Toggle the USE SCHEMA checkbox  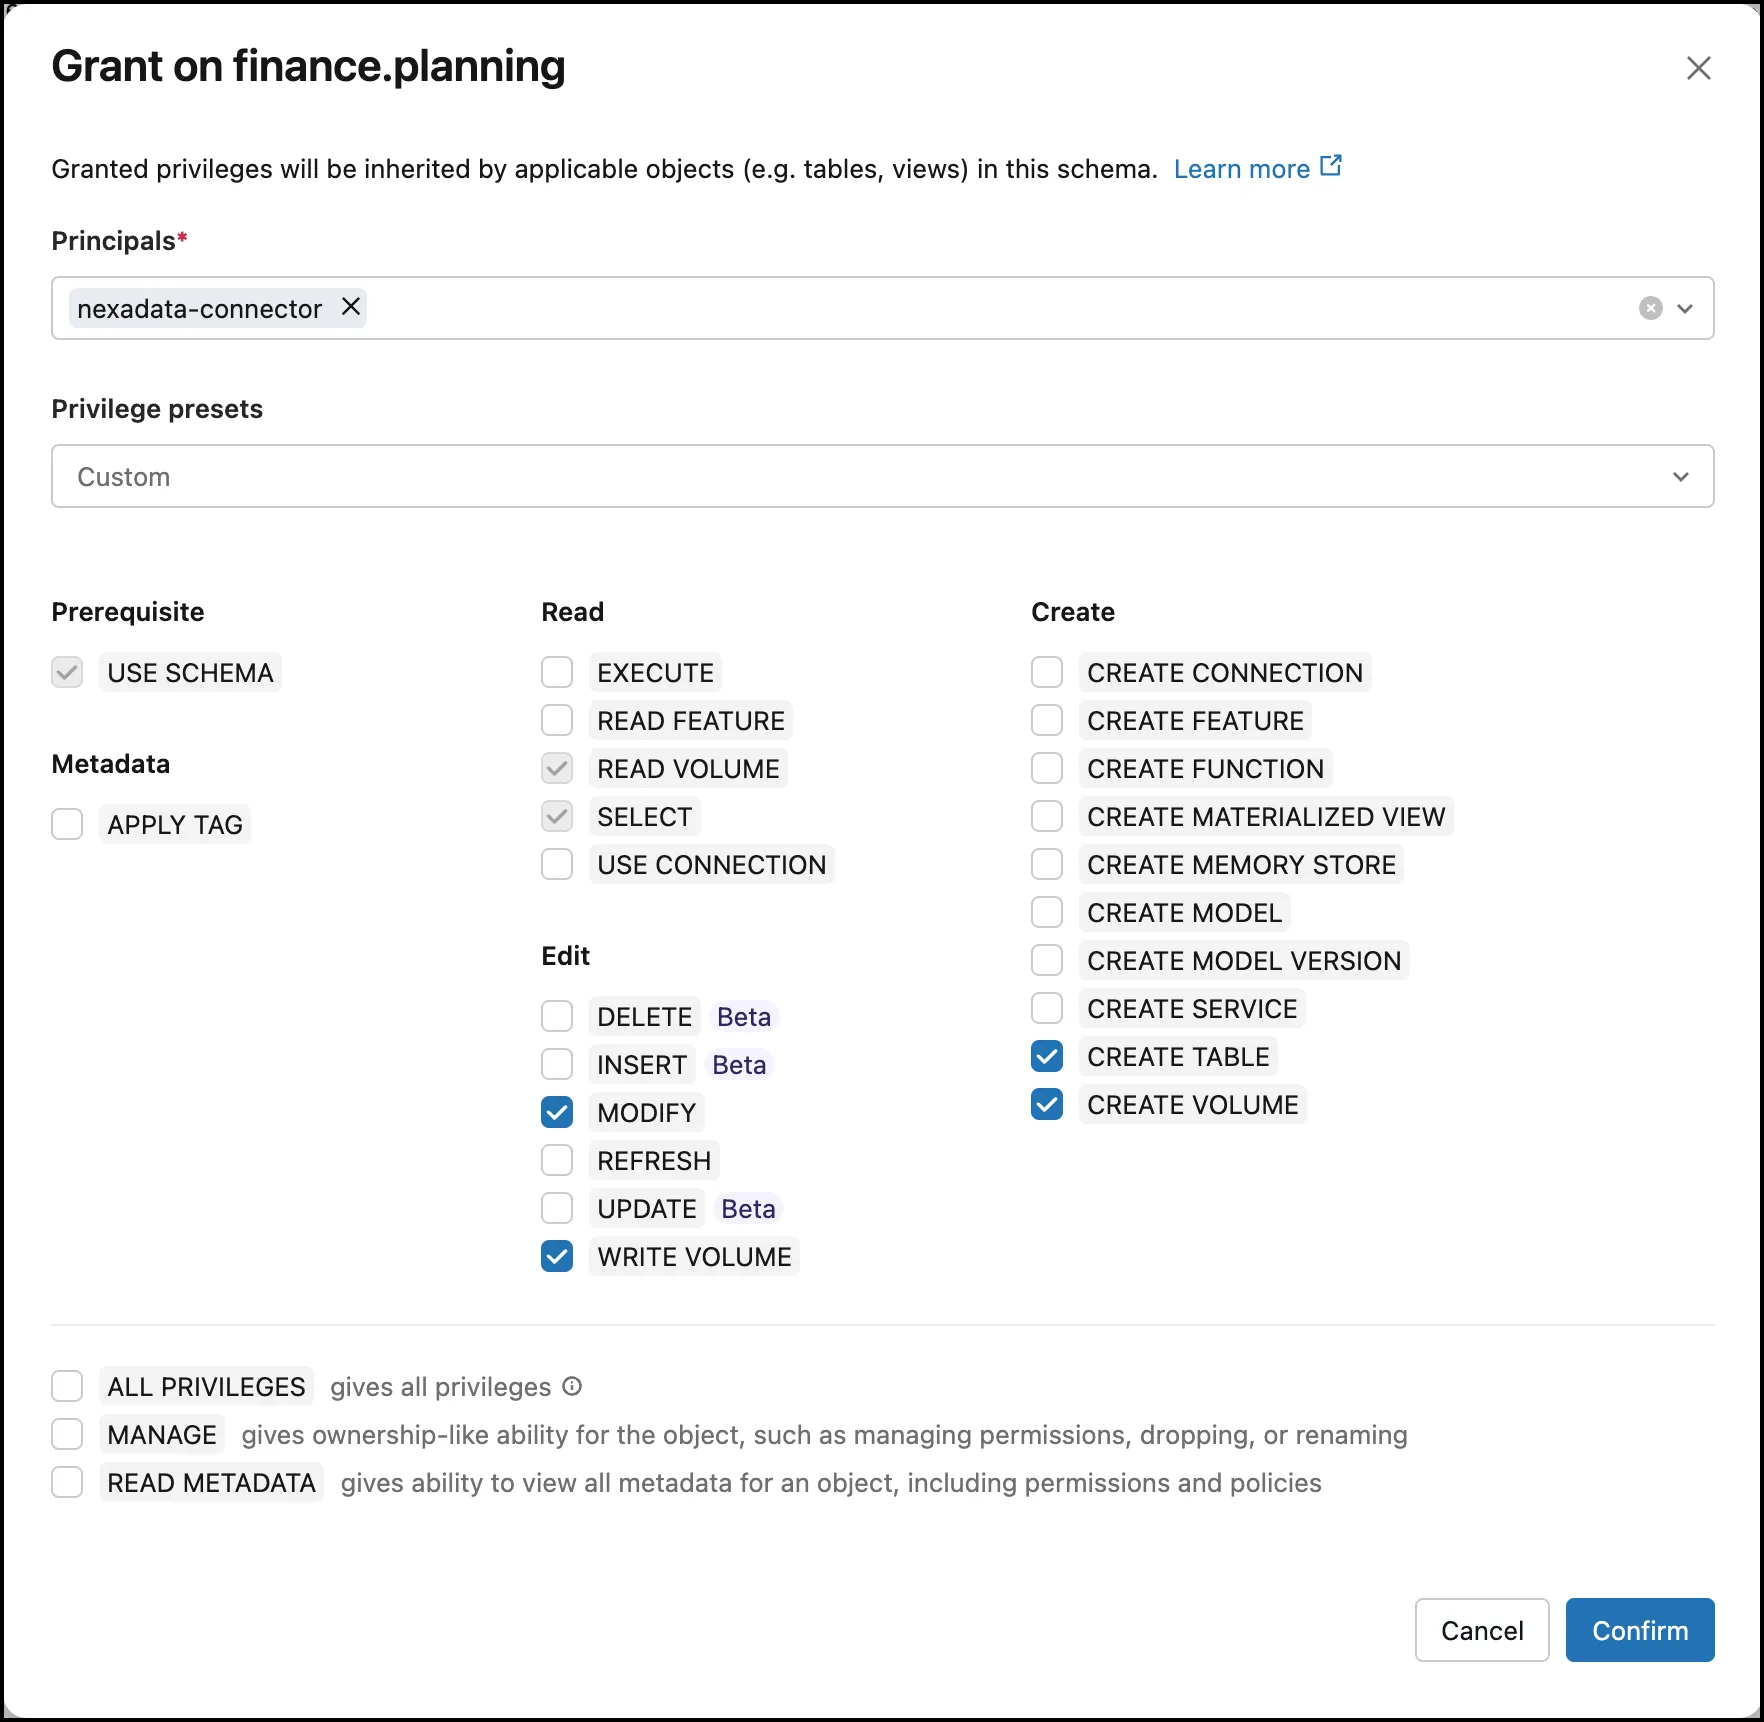pos(67,672)
